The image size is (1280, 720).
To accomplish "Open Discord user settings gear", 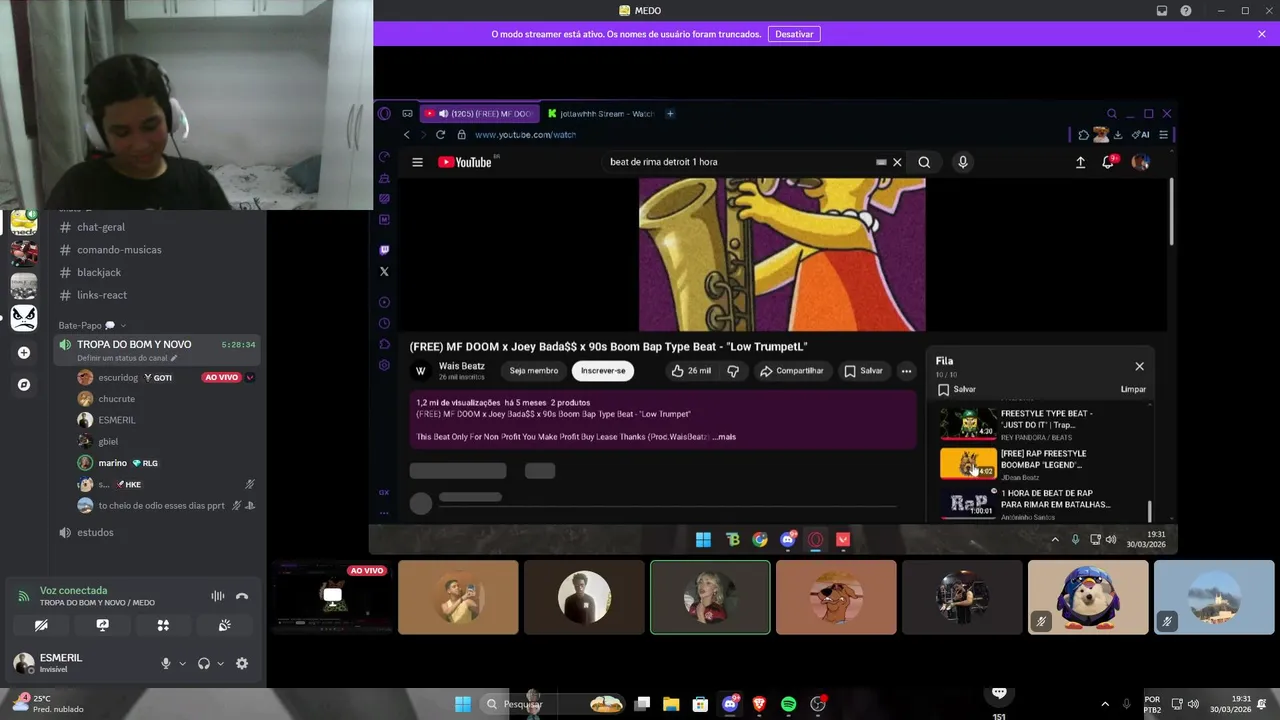I will pos(242,663).
